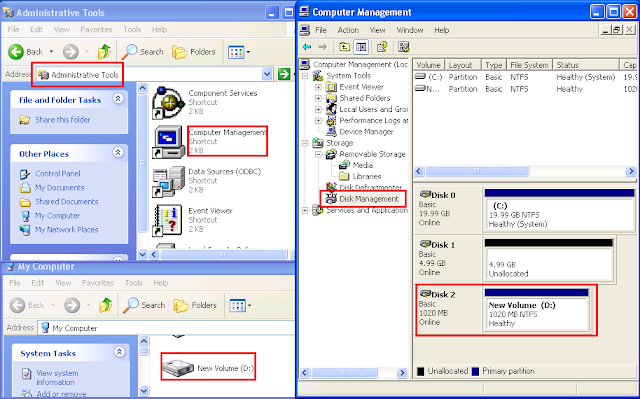The height and width of the screenshot is (399, 640).
Task: Click the File System column header
Action: (529, 65)
